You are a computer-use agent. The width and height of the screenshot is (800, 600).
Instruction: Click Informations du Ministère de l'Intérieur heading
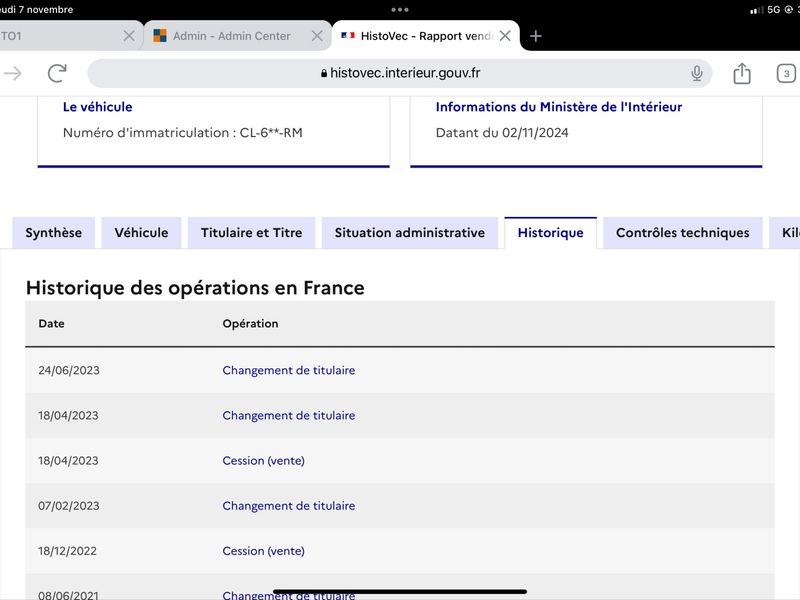coord(559,107)
